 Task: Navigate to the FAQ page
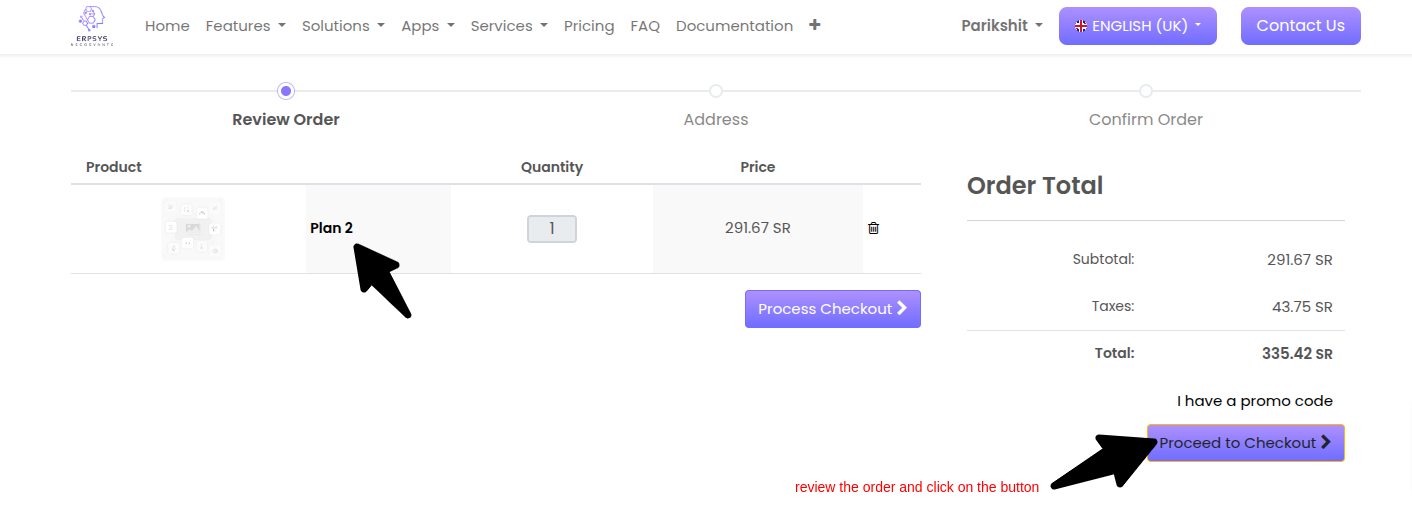point(645,26)
